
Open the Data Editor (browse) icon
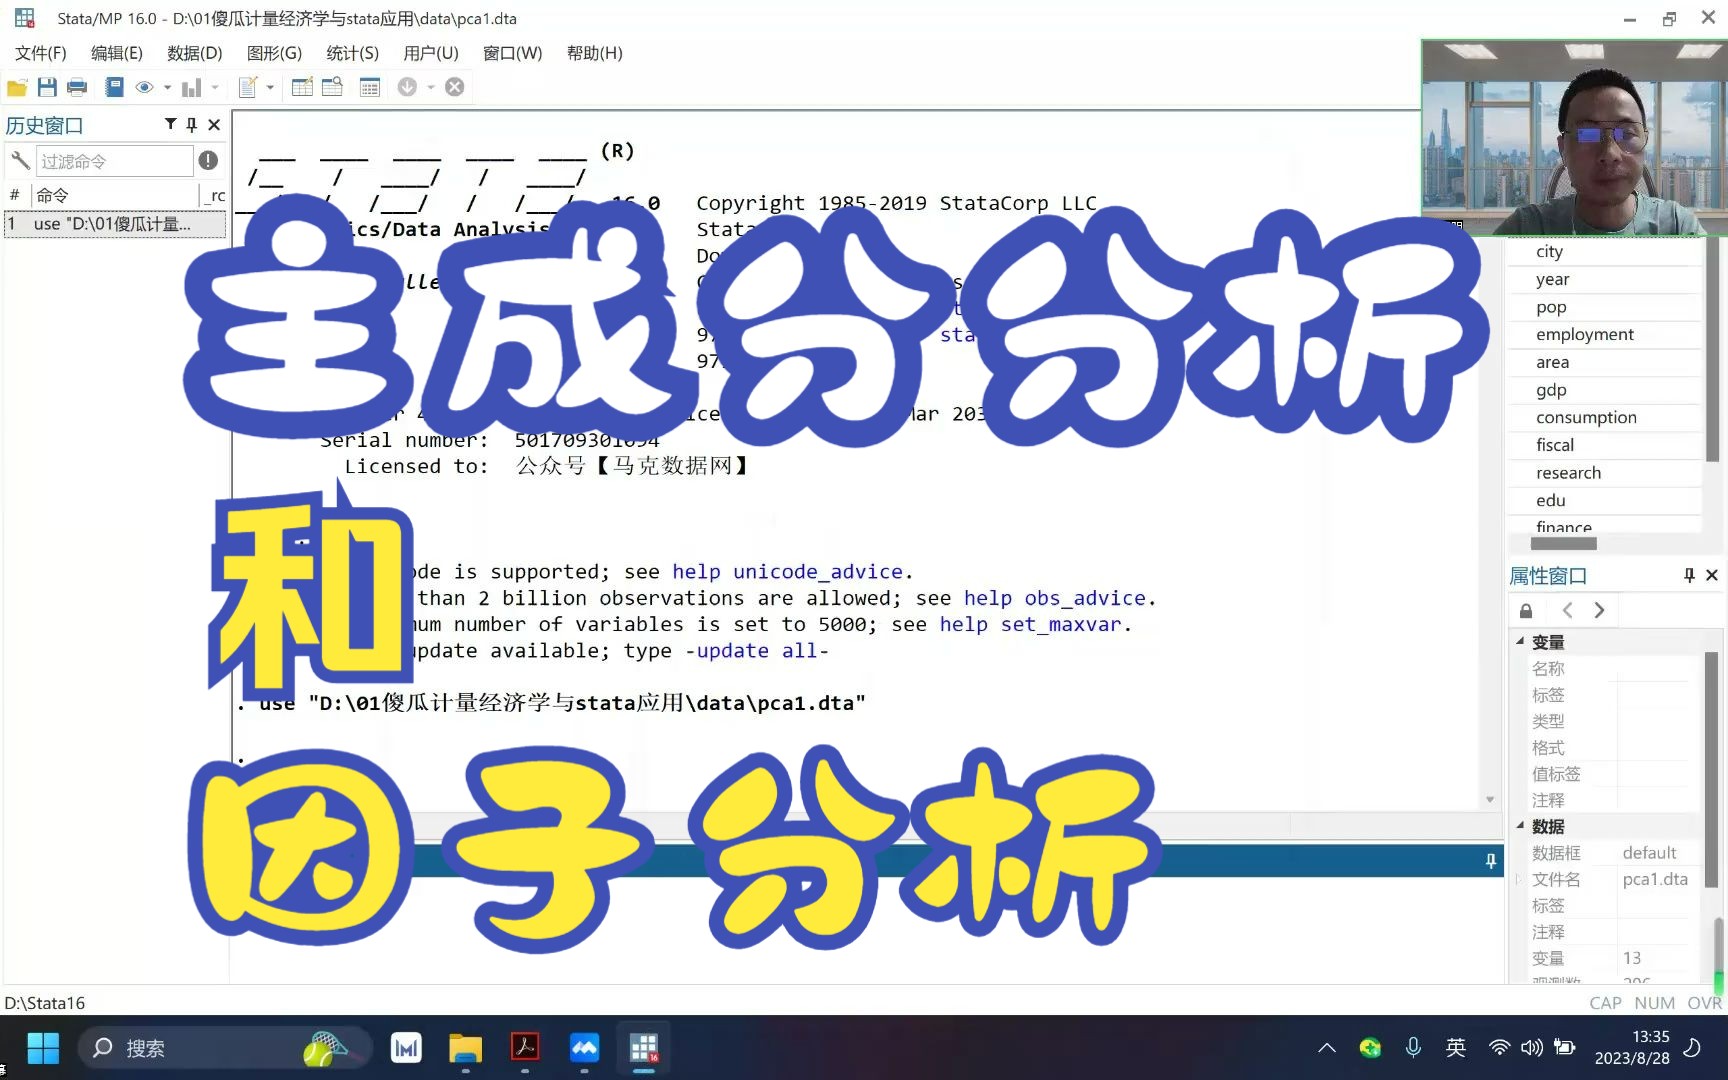point(332,87)
